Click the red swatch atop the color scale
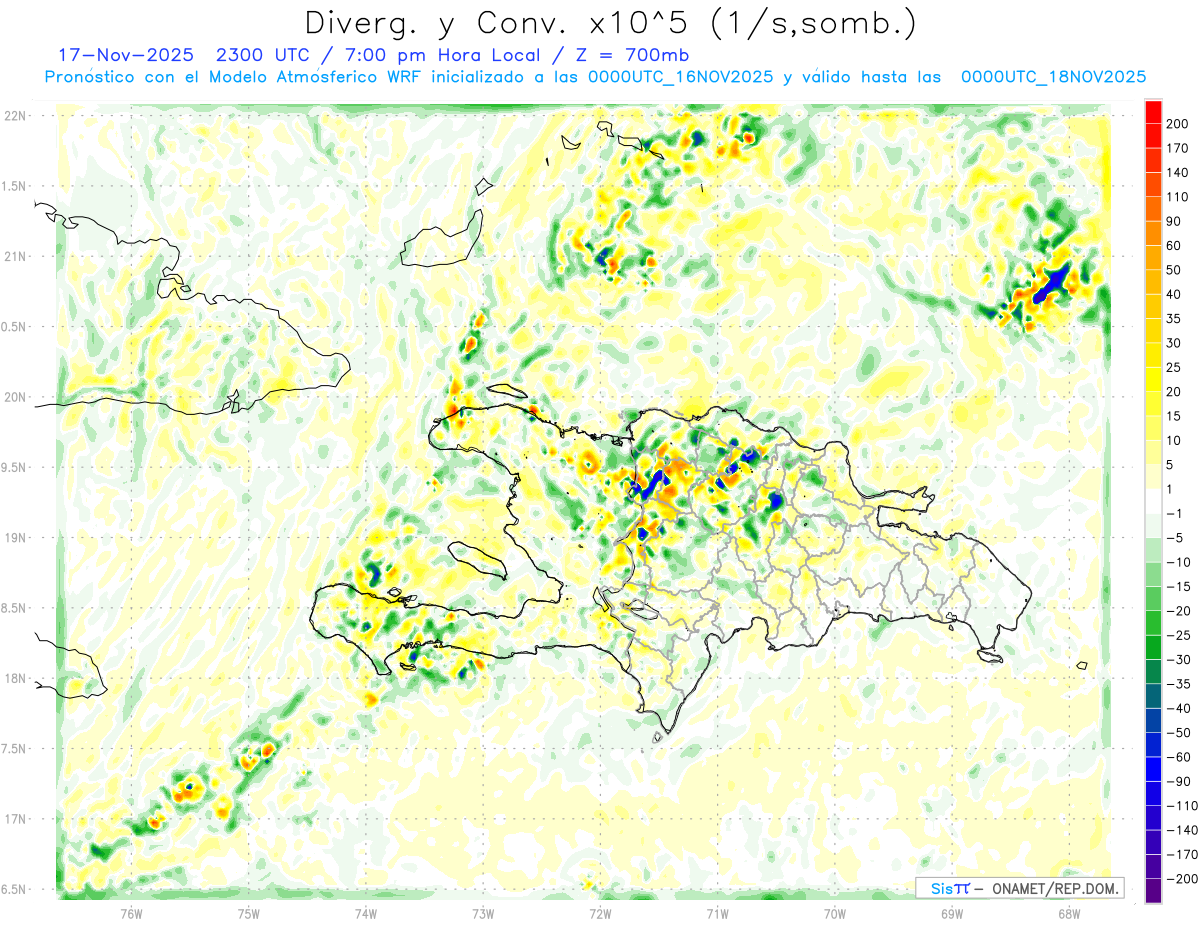1200x927 pixels. pos(1153,111)
